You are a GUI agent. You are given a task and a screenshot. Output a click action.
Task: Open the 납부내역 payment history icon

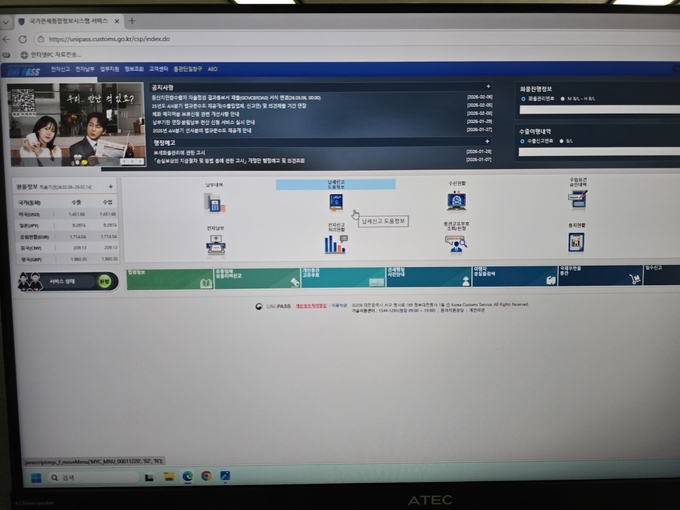tap(214, 202)
